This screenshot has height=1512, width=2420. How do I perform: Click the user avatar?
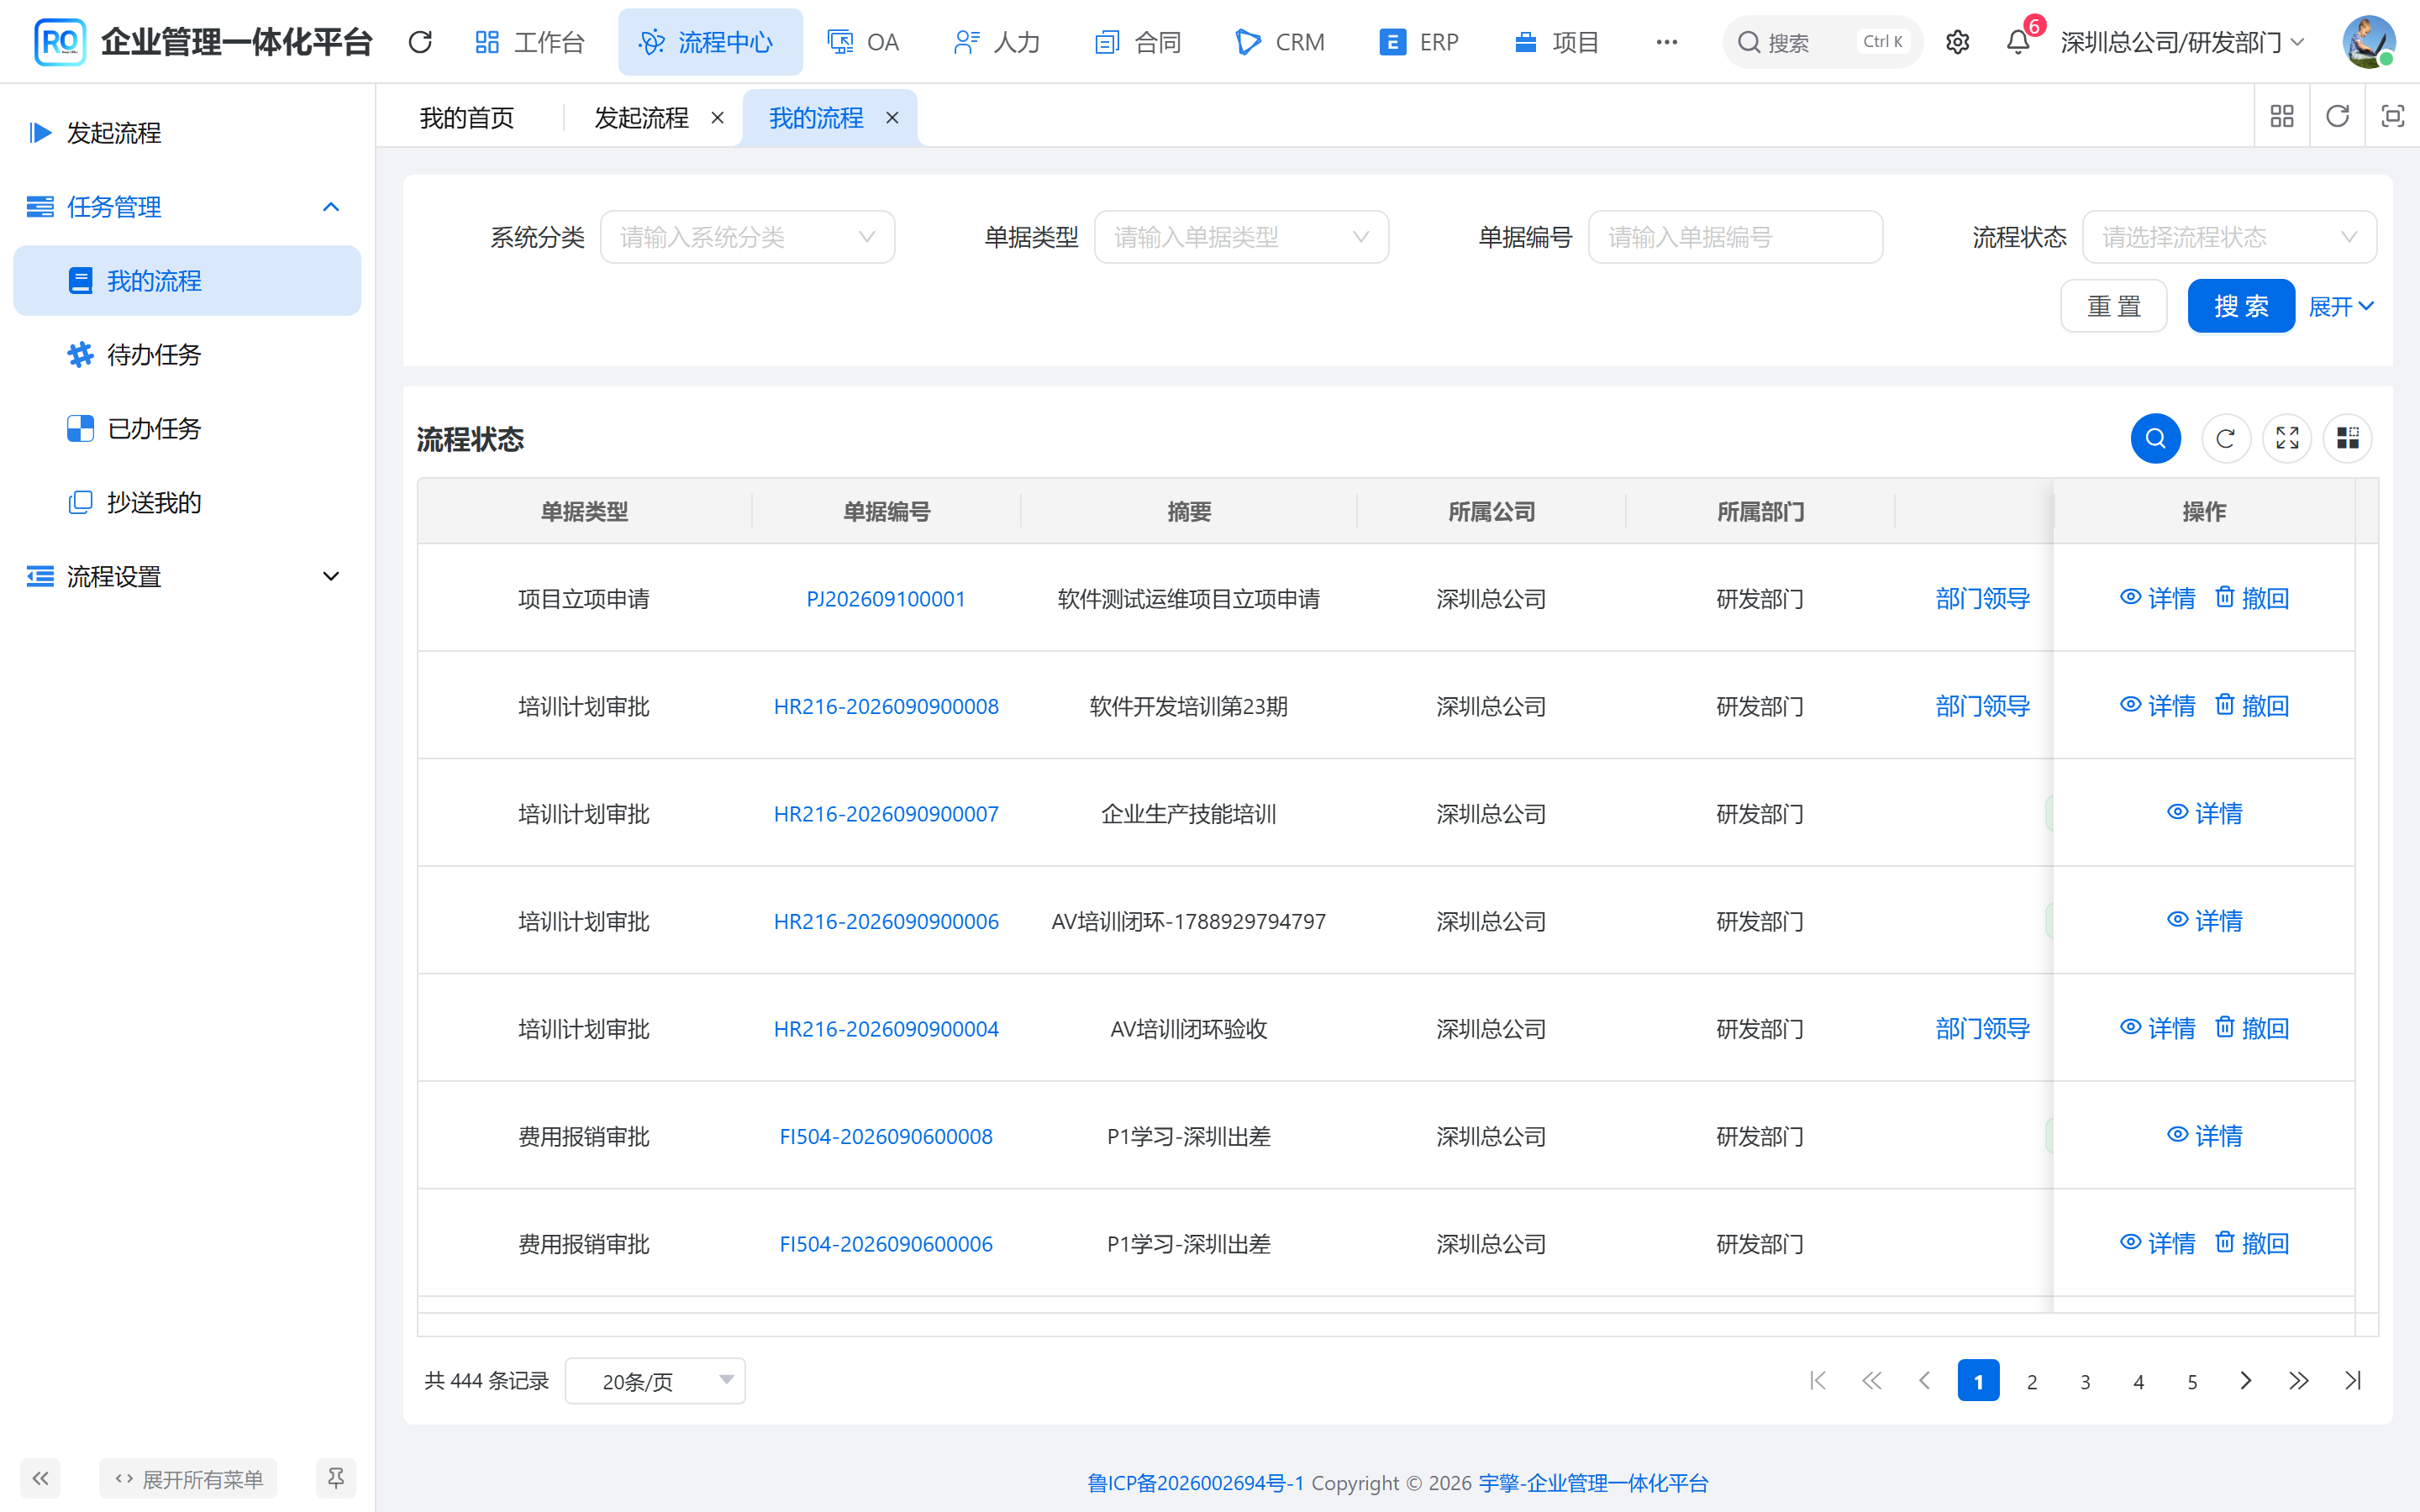coord(2369,42)
